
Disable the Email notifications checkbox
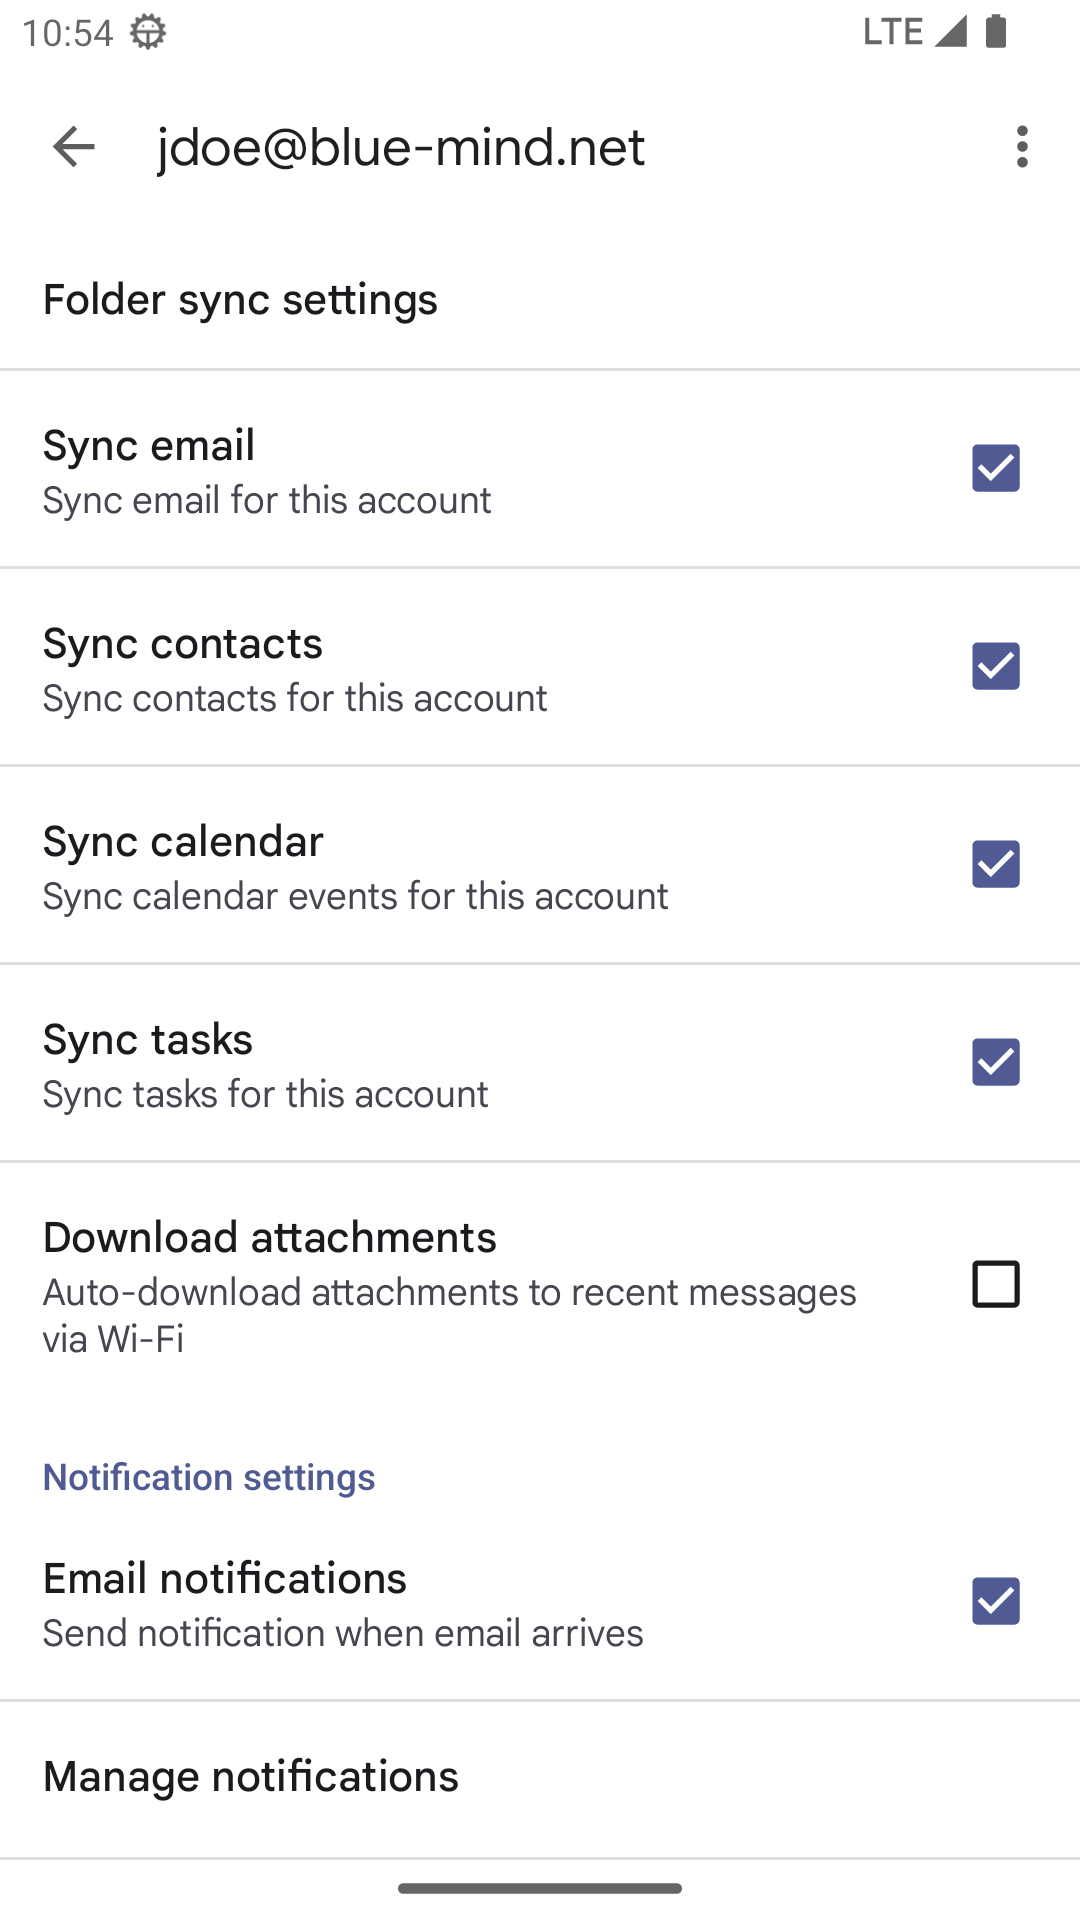point(995,1601)
